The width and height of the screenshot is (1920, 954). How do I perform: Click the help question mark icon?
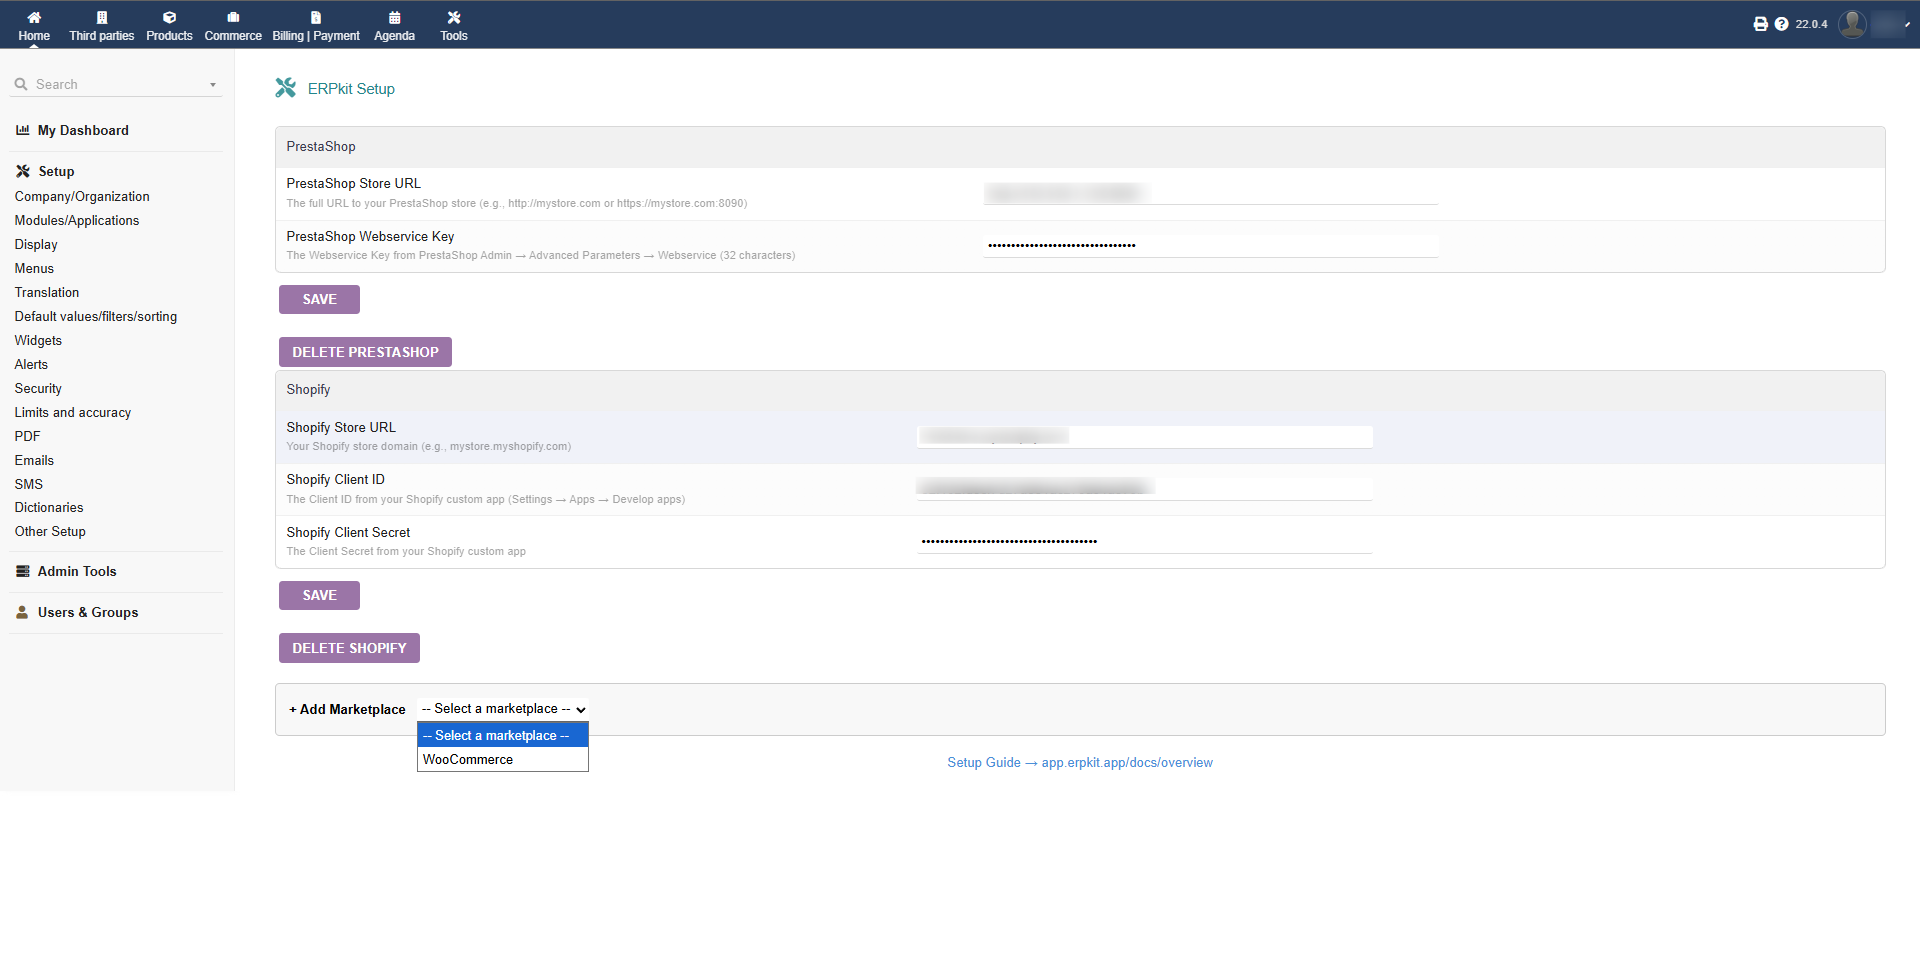coord(1781,24)
